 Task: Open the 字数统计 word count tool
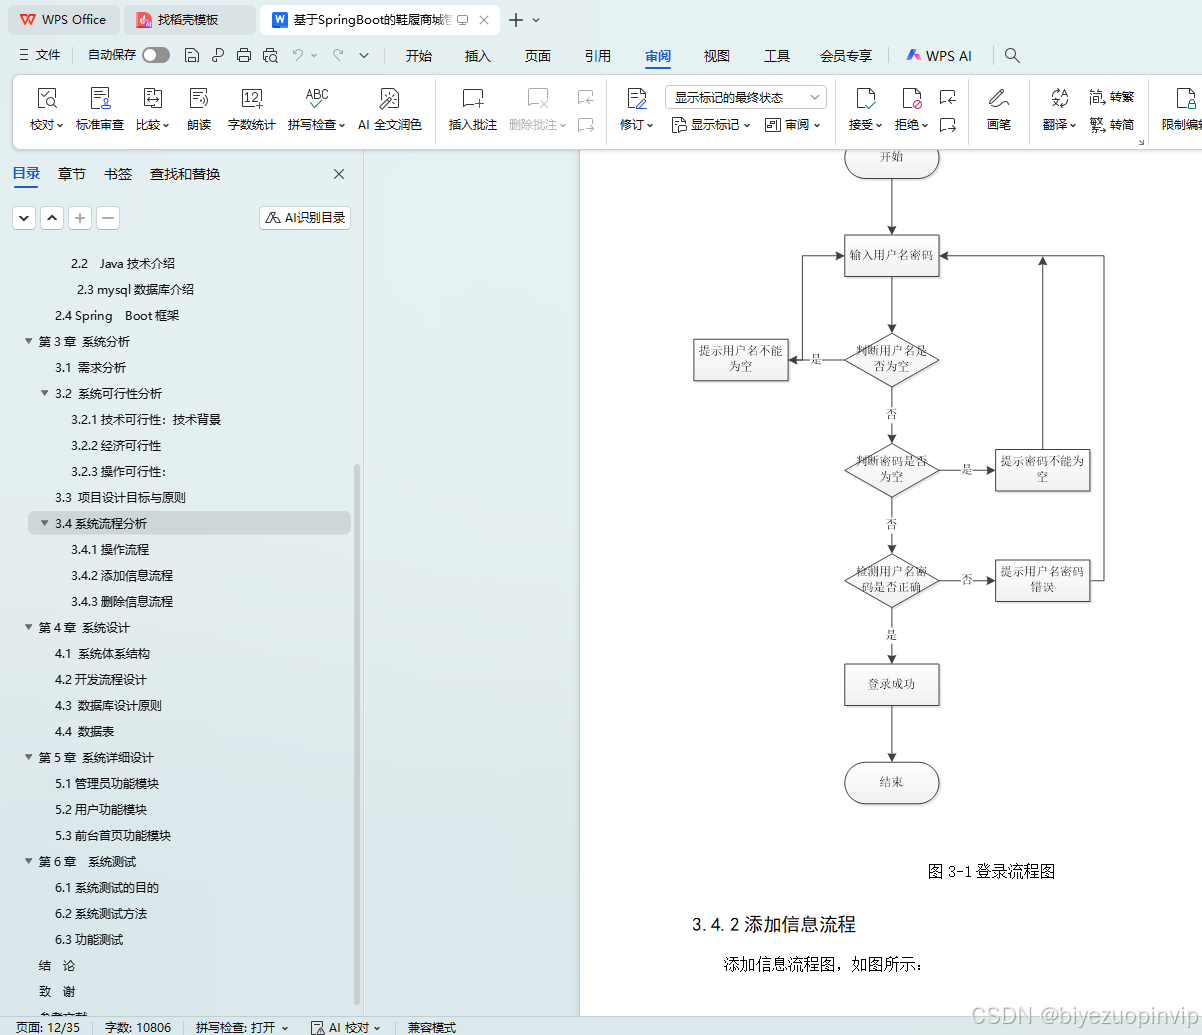pyautogui.click(x=252, y=108)
